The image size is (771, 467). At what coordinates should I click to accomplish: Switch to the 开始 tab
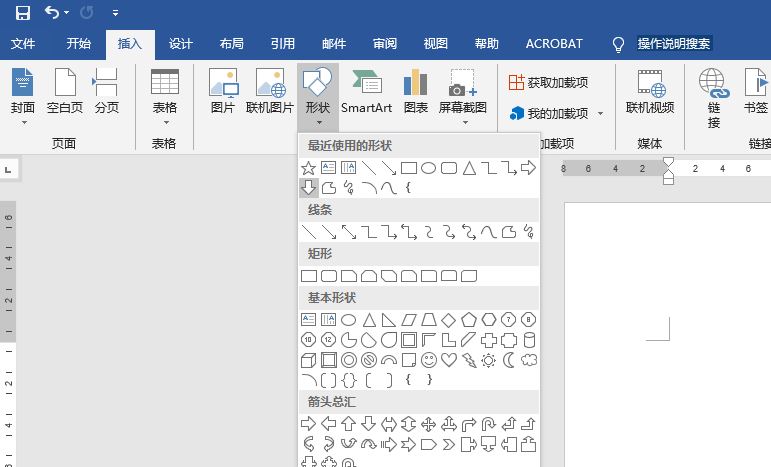[79, 44]
